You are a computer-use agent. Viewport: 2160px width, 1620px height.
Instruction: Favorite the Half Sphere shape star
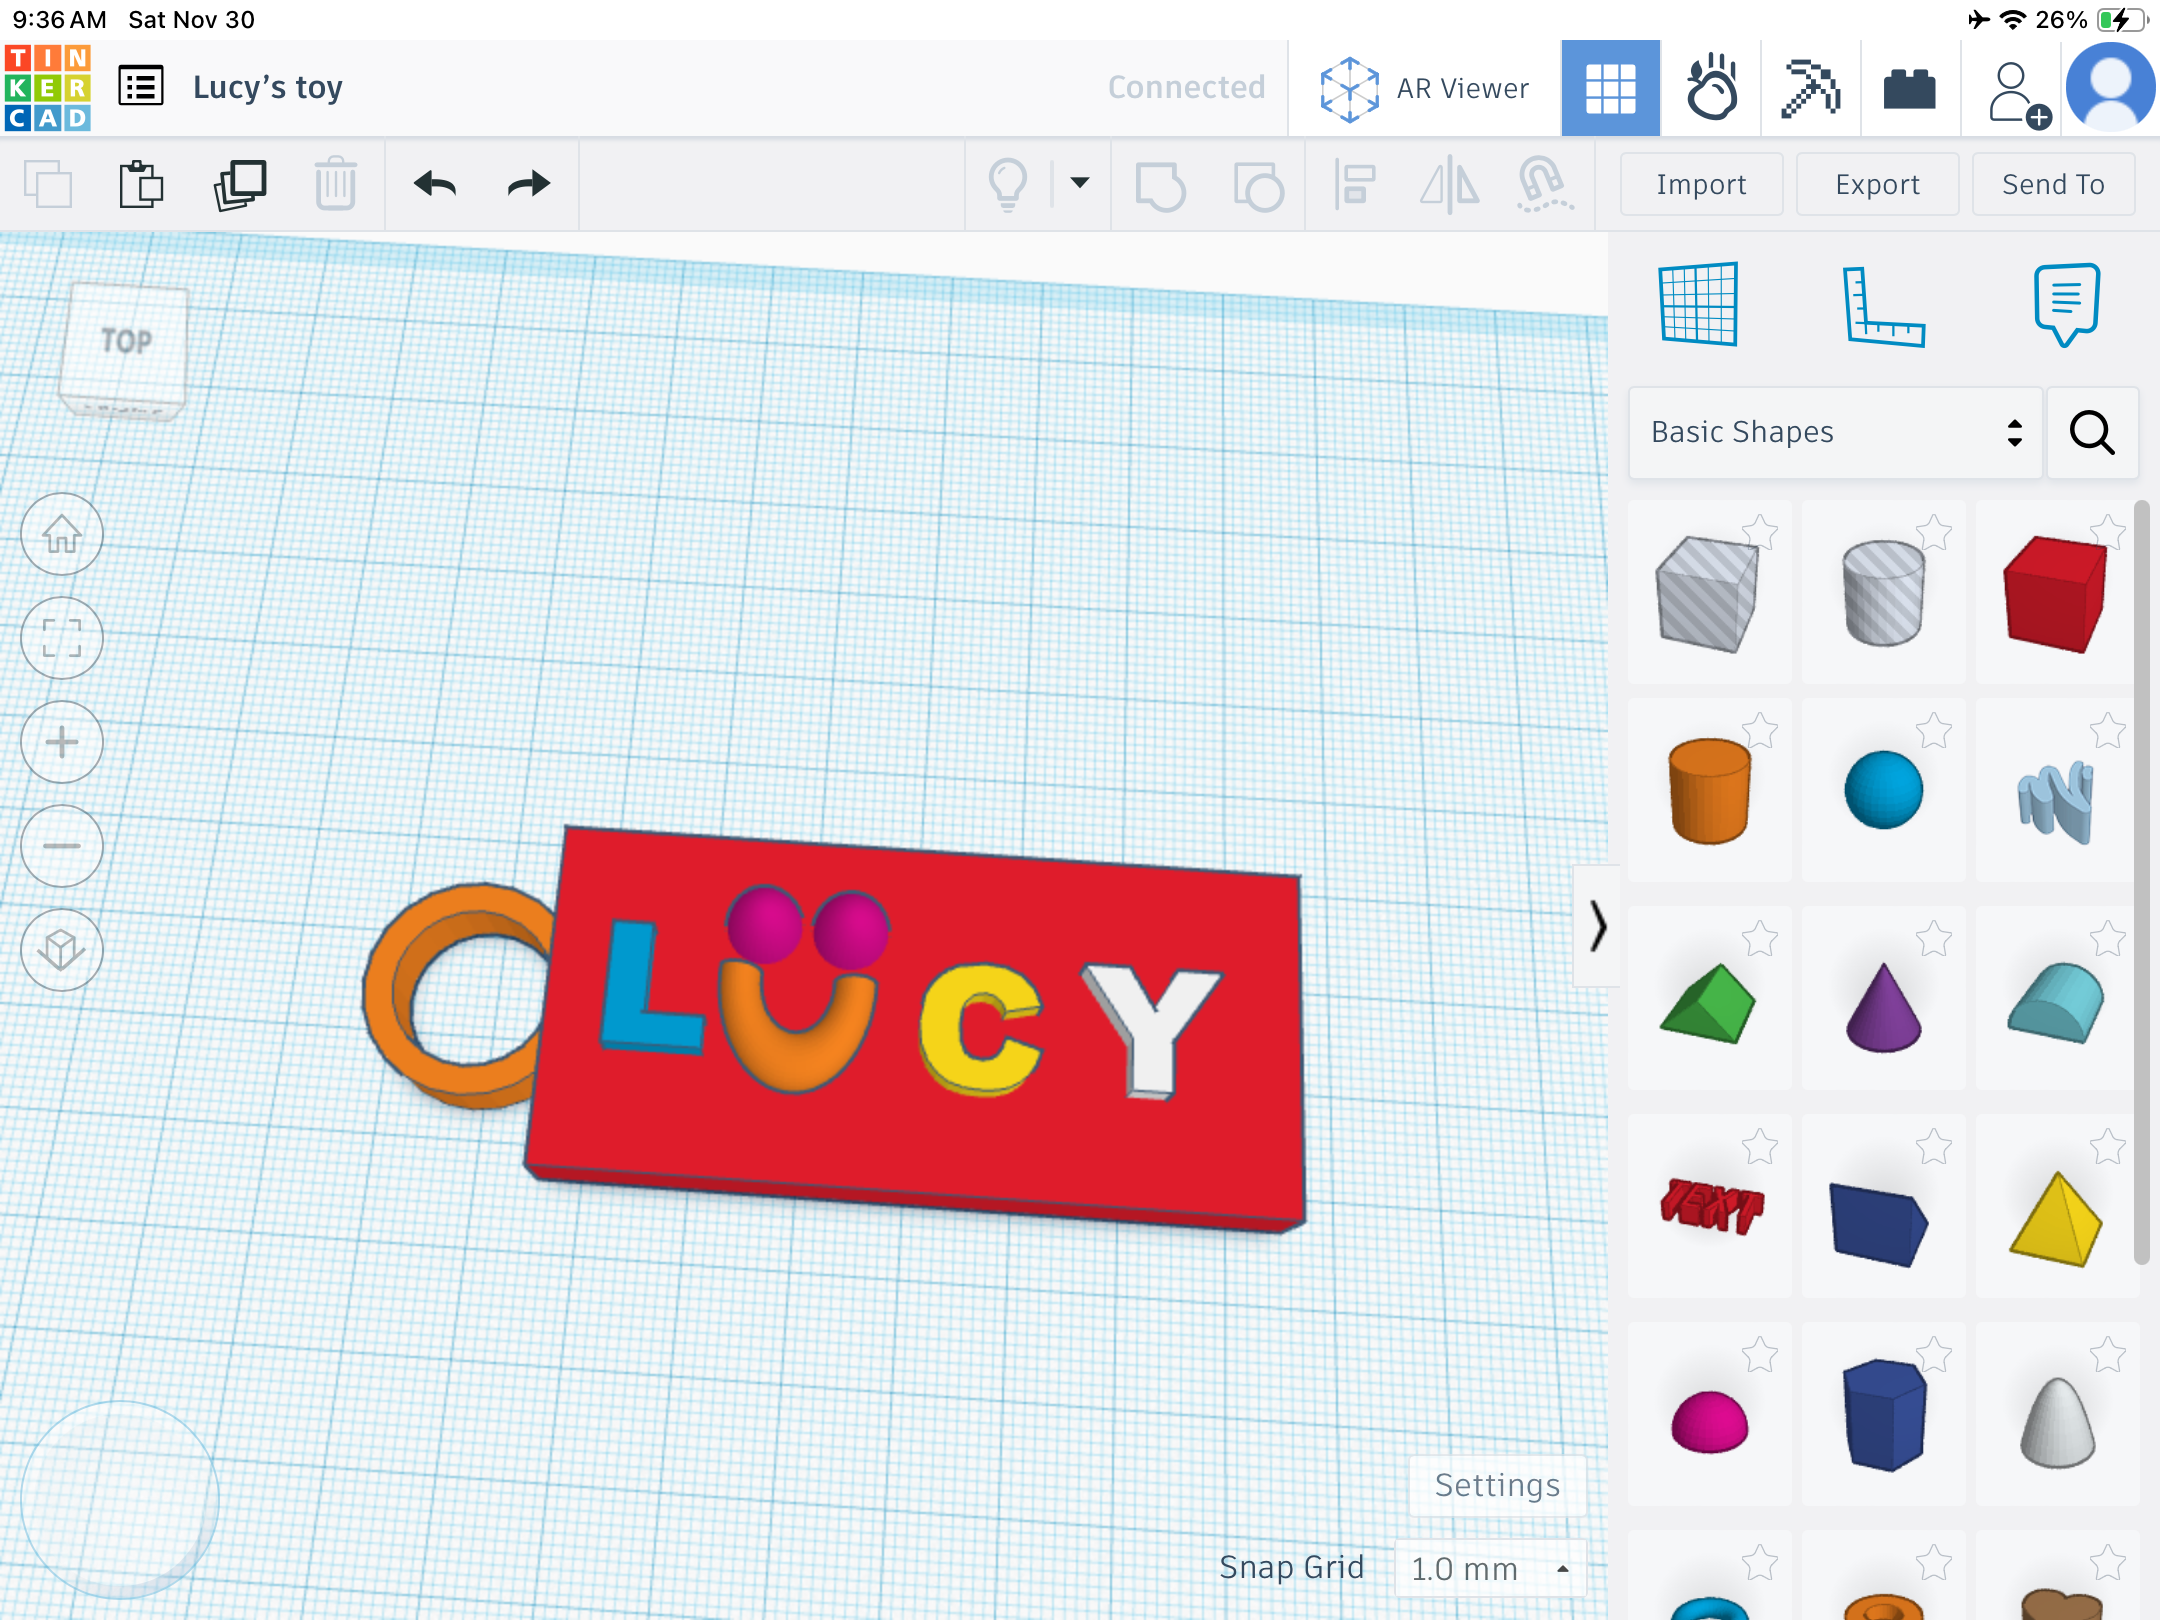[x=1760, y=1354]
